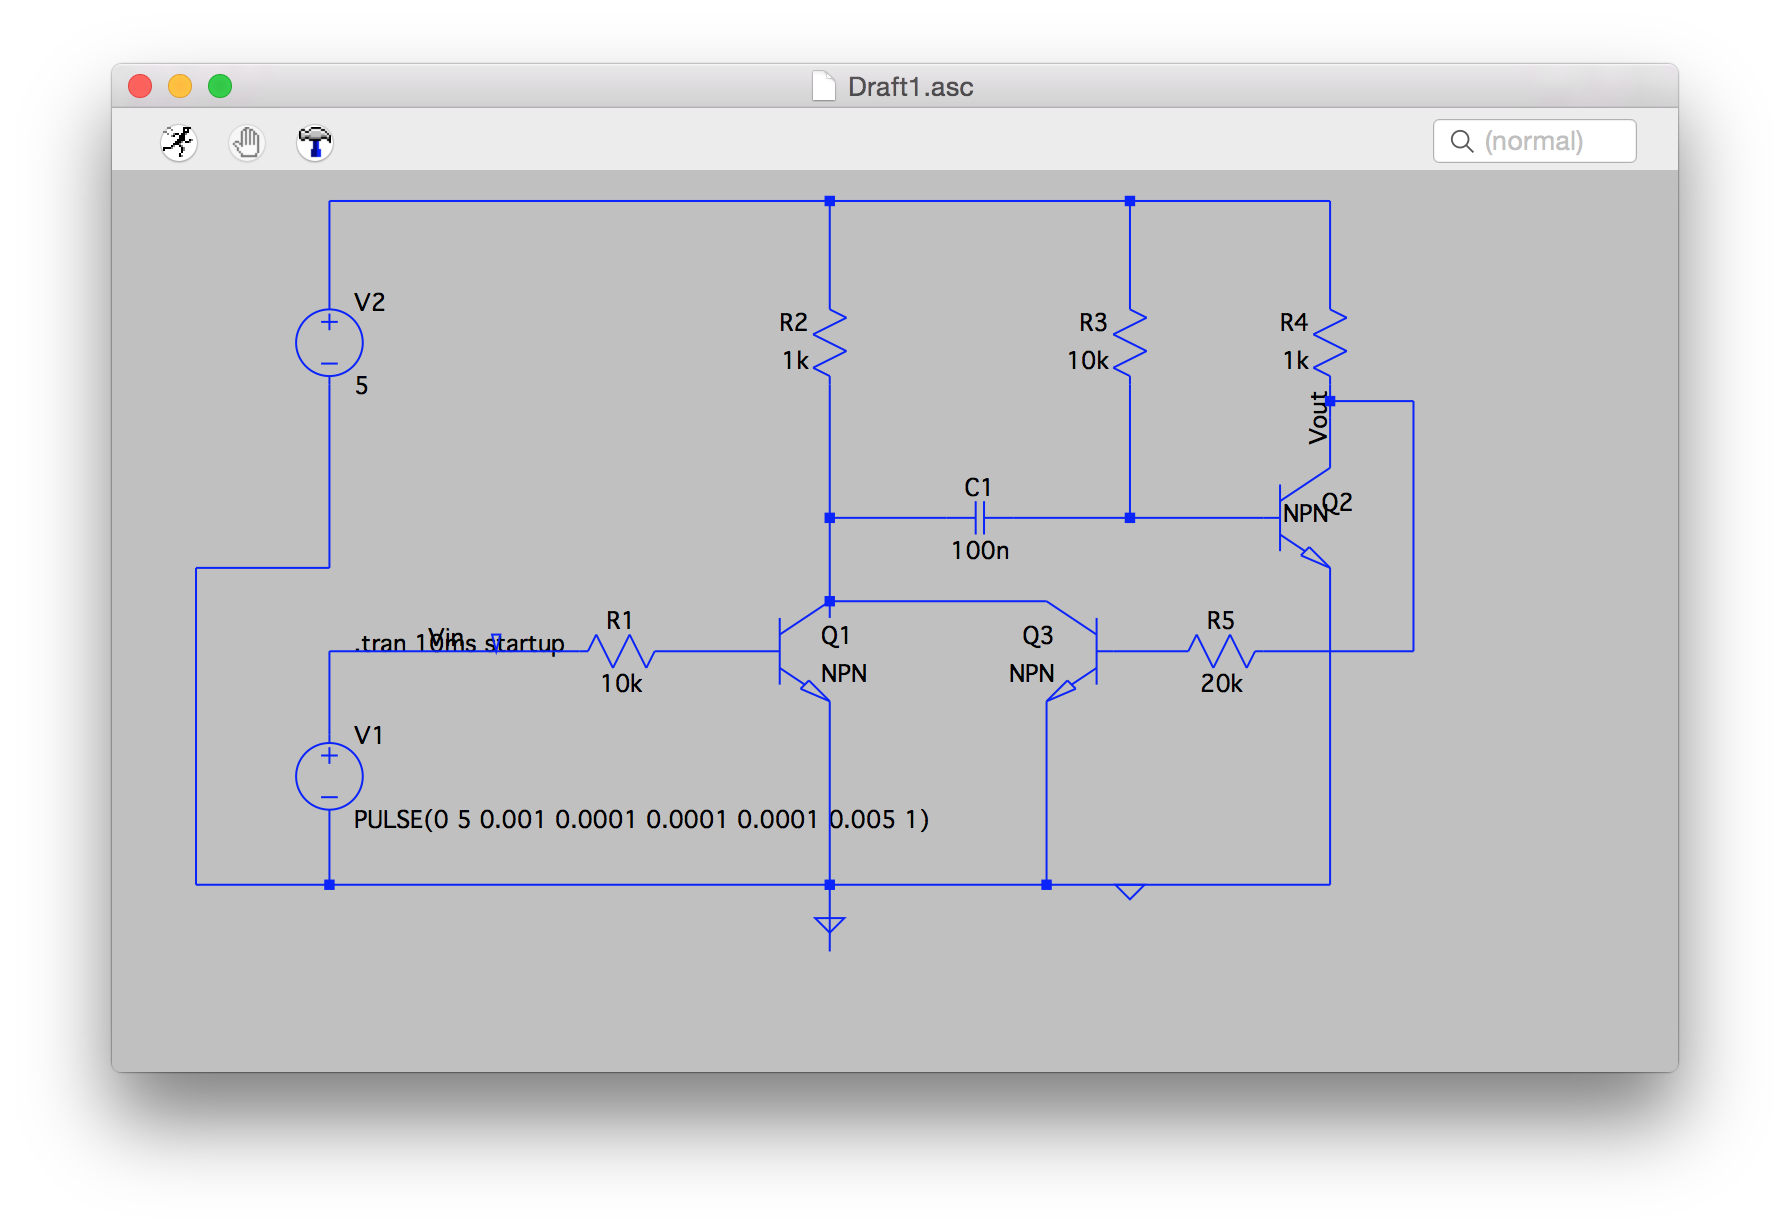Select the C1 capacitor symbol
Image resolution: width=1790 pixels, height=1232 pixels.
coord(979,518)
